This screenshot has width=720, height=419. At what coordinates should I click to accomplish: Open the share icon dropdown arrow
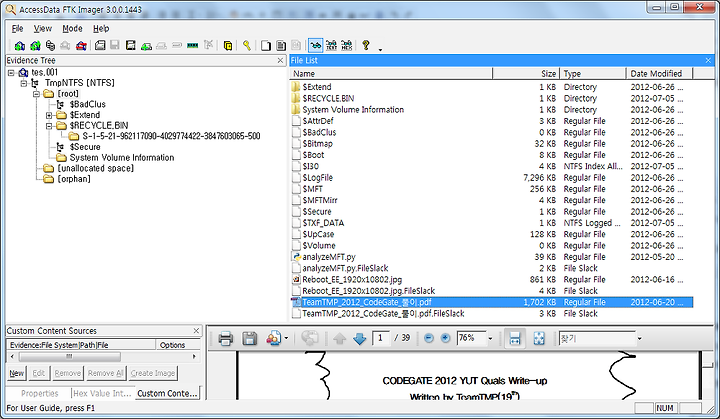click(x=286, y=339)
